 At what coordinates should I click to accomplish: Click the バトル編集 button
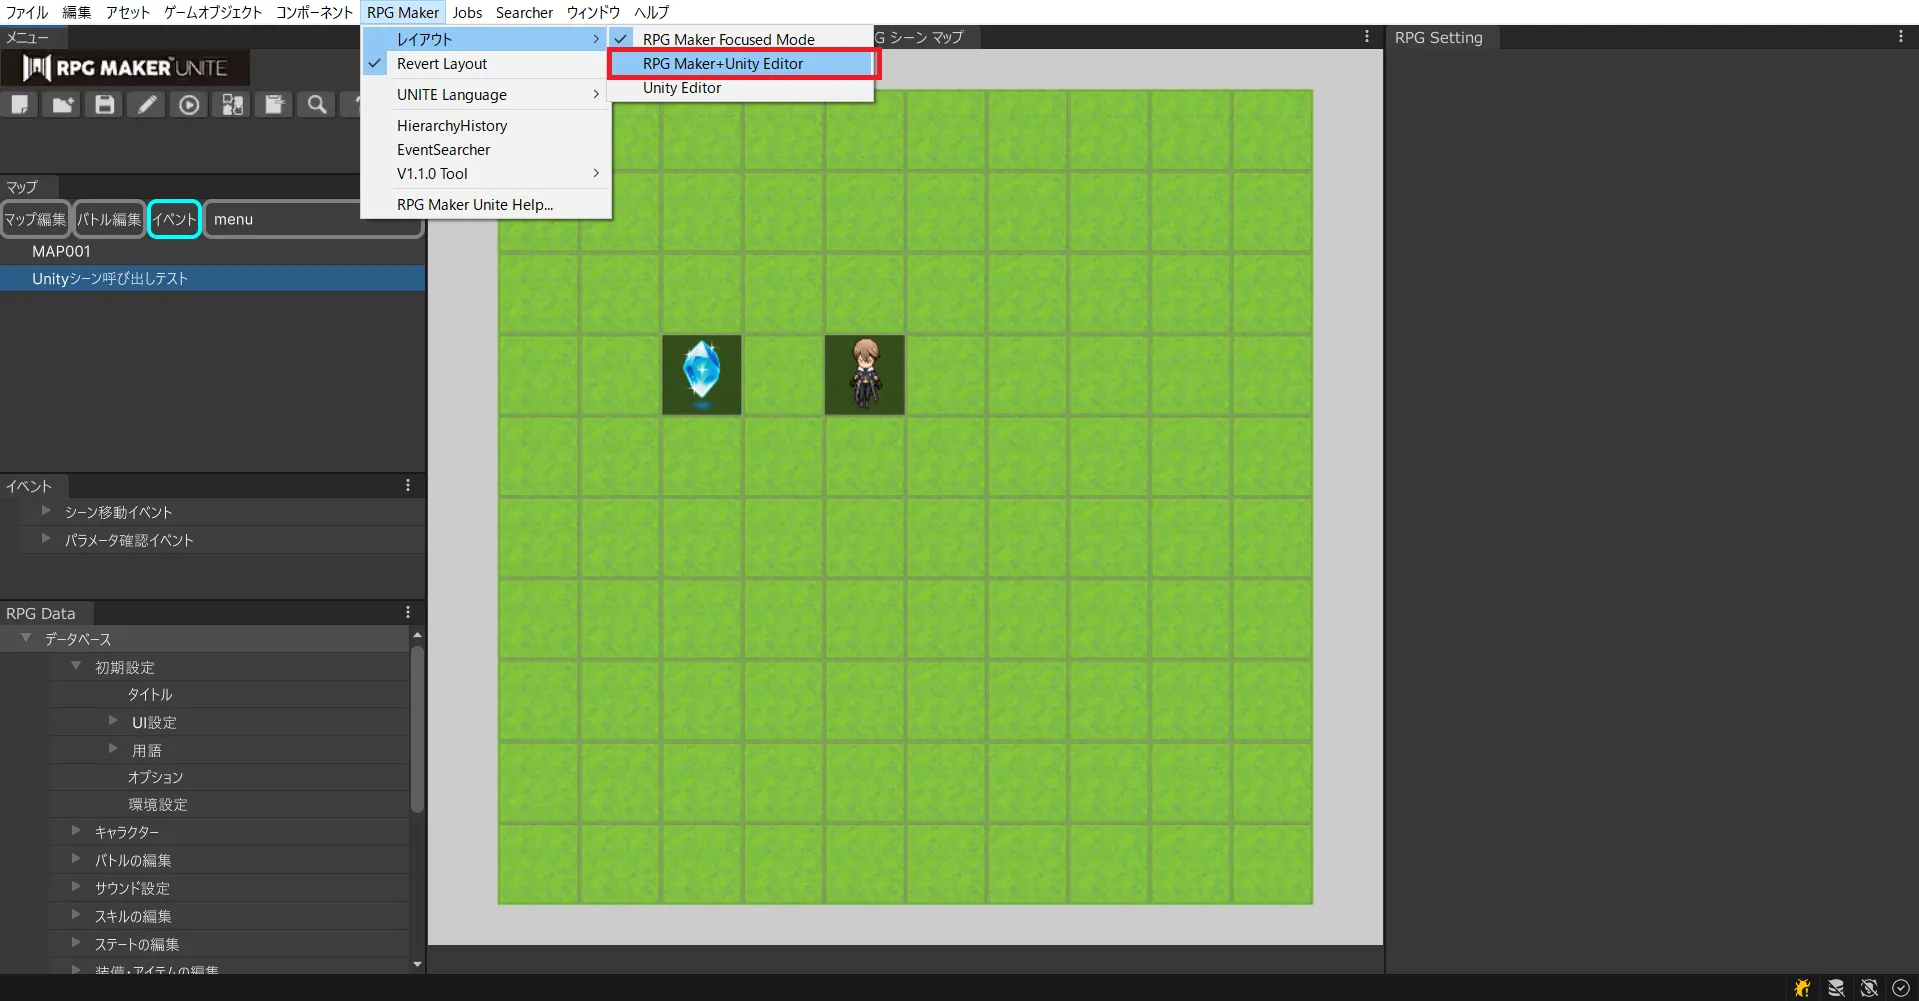[109, 220]
